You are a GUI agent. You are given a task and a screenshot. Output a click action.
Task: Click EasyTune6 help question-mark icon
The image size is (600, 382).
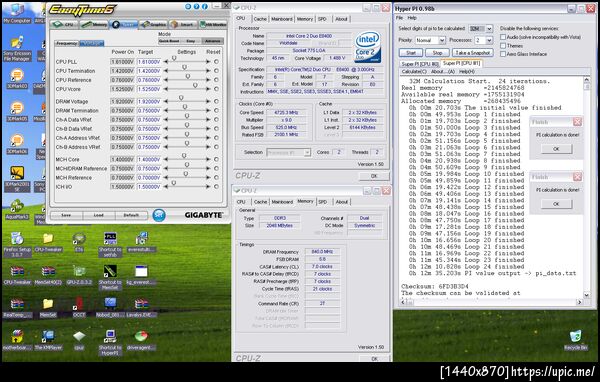196,7
